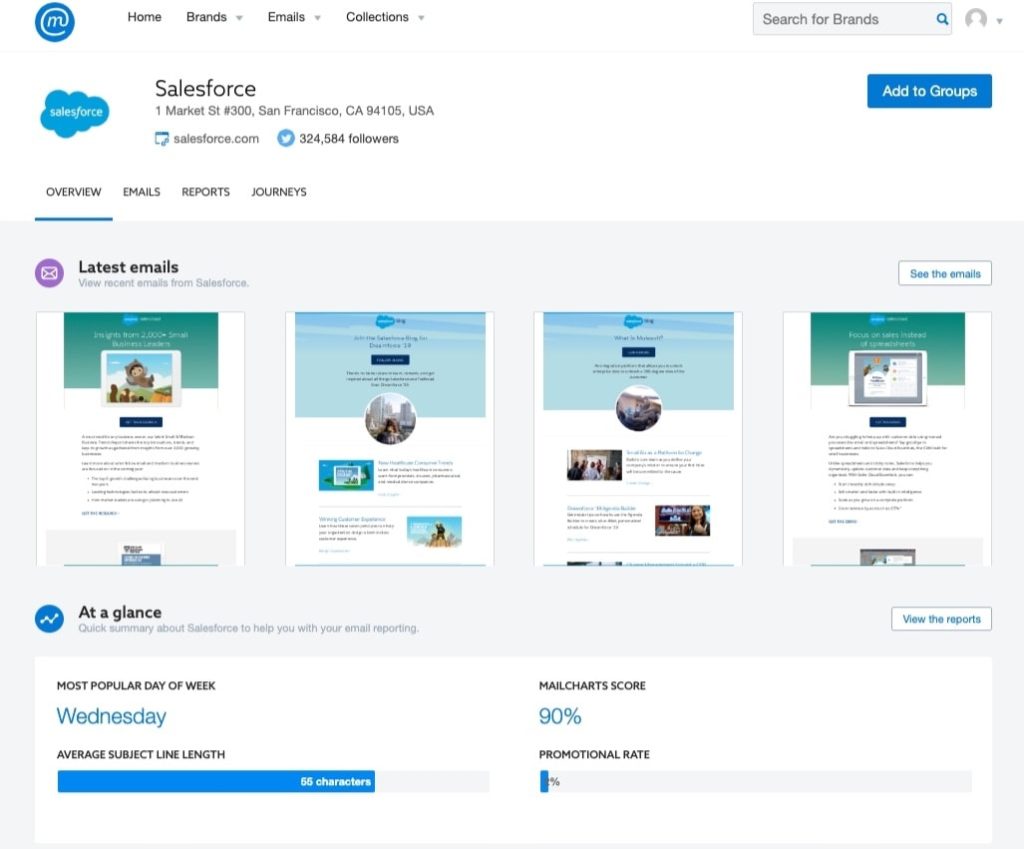Click the View the reports button
The height and width of the screenshot is (849, 1024).
(941, 619)
